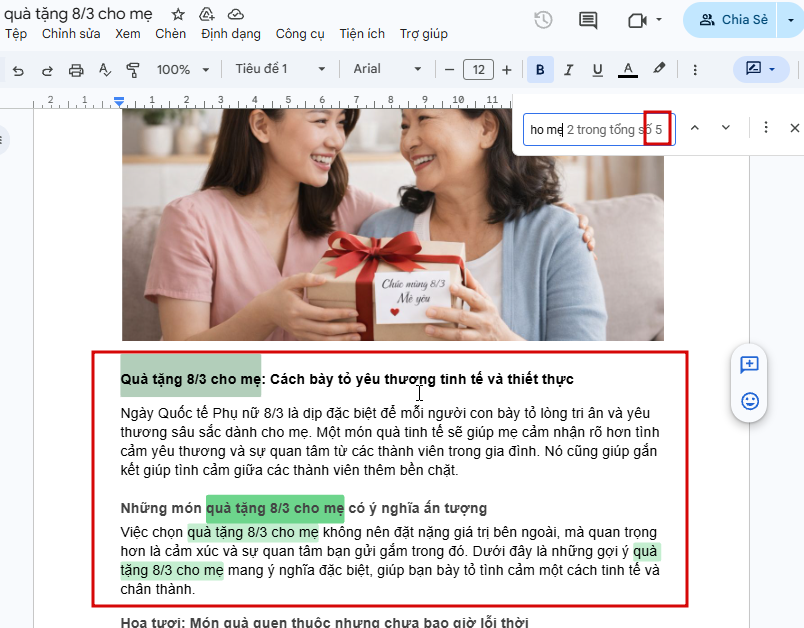Check the cloud document status icon
The width and height of the screenshot is (804, 628).
pyautogui.click(x=235, y=14)
